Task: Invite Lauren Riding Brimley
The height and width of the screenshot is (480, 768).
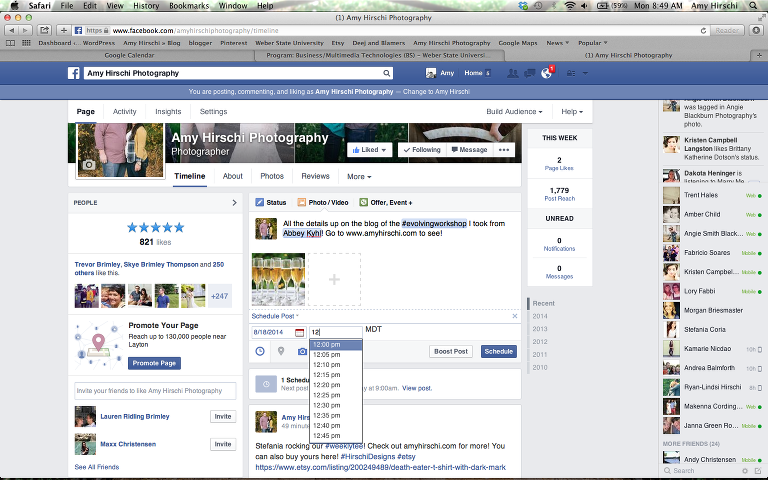Action: [x=223, y=417]
